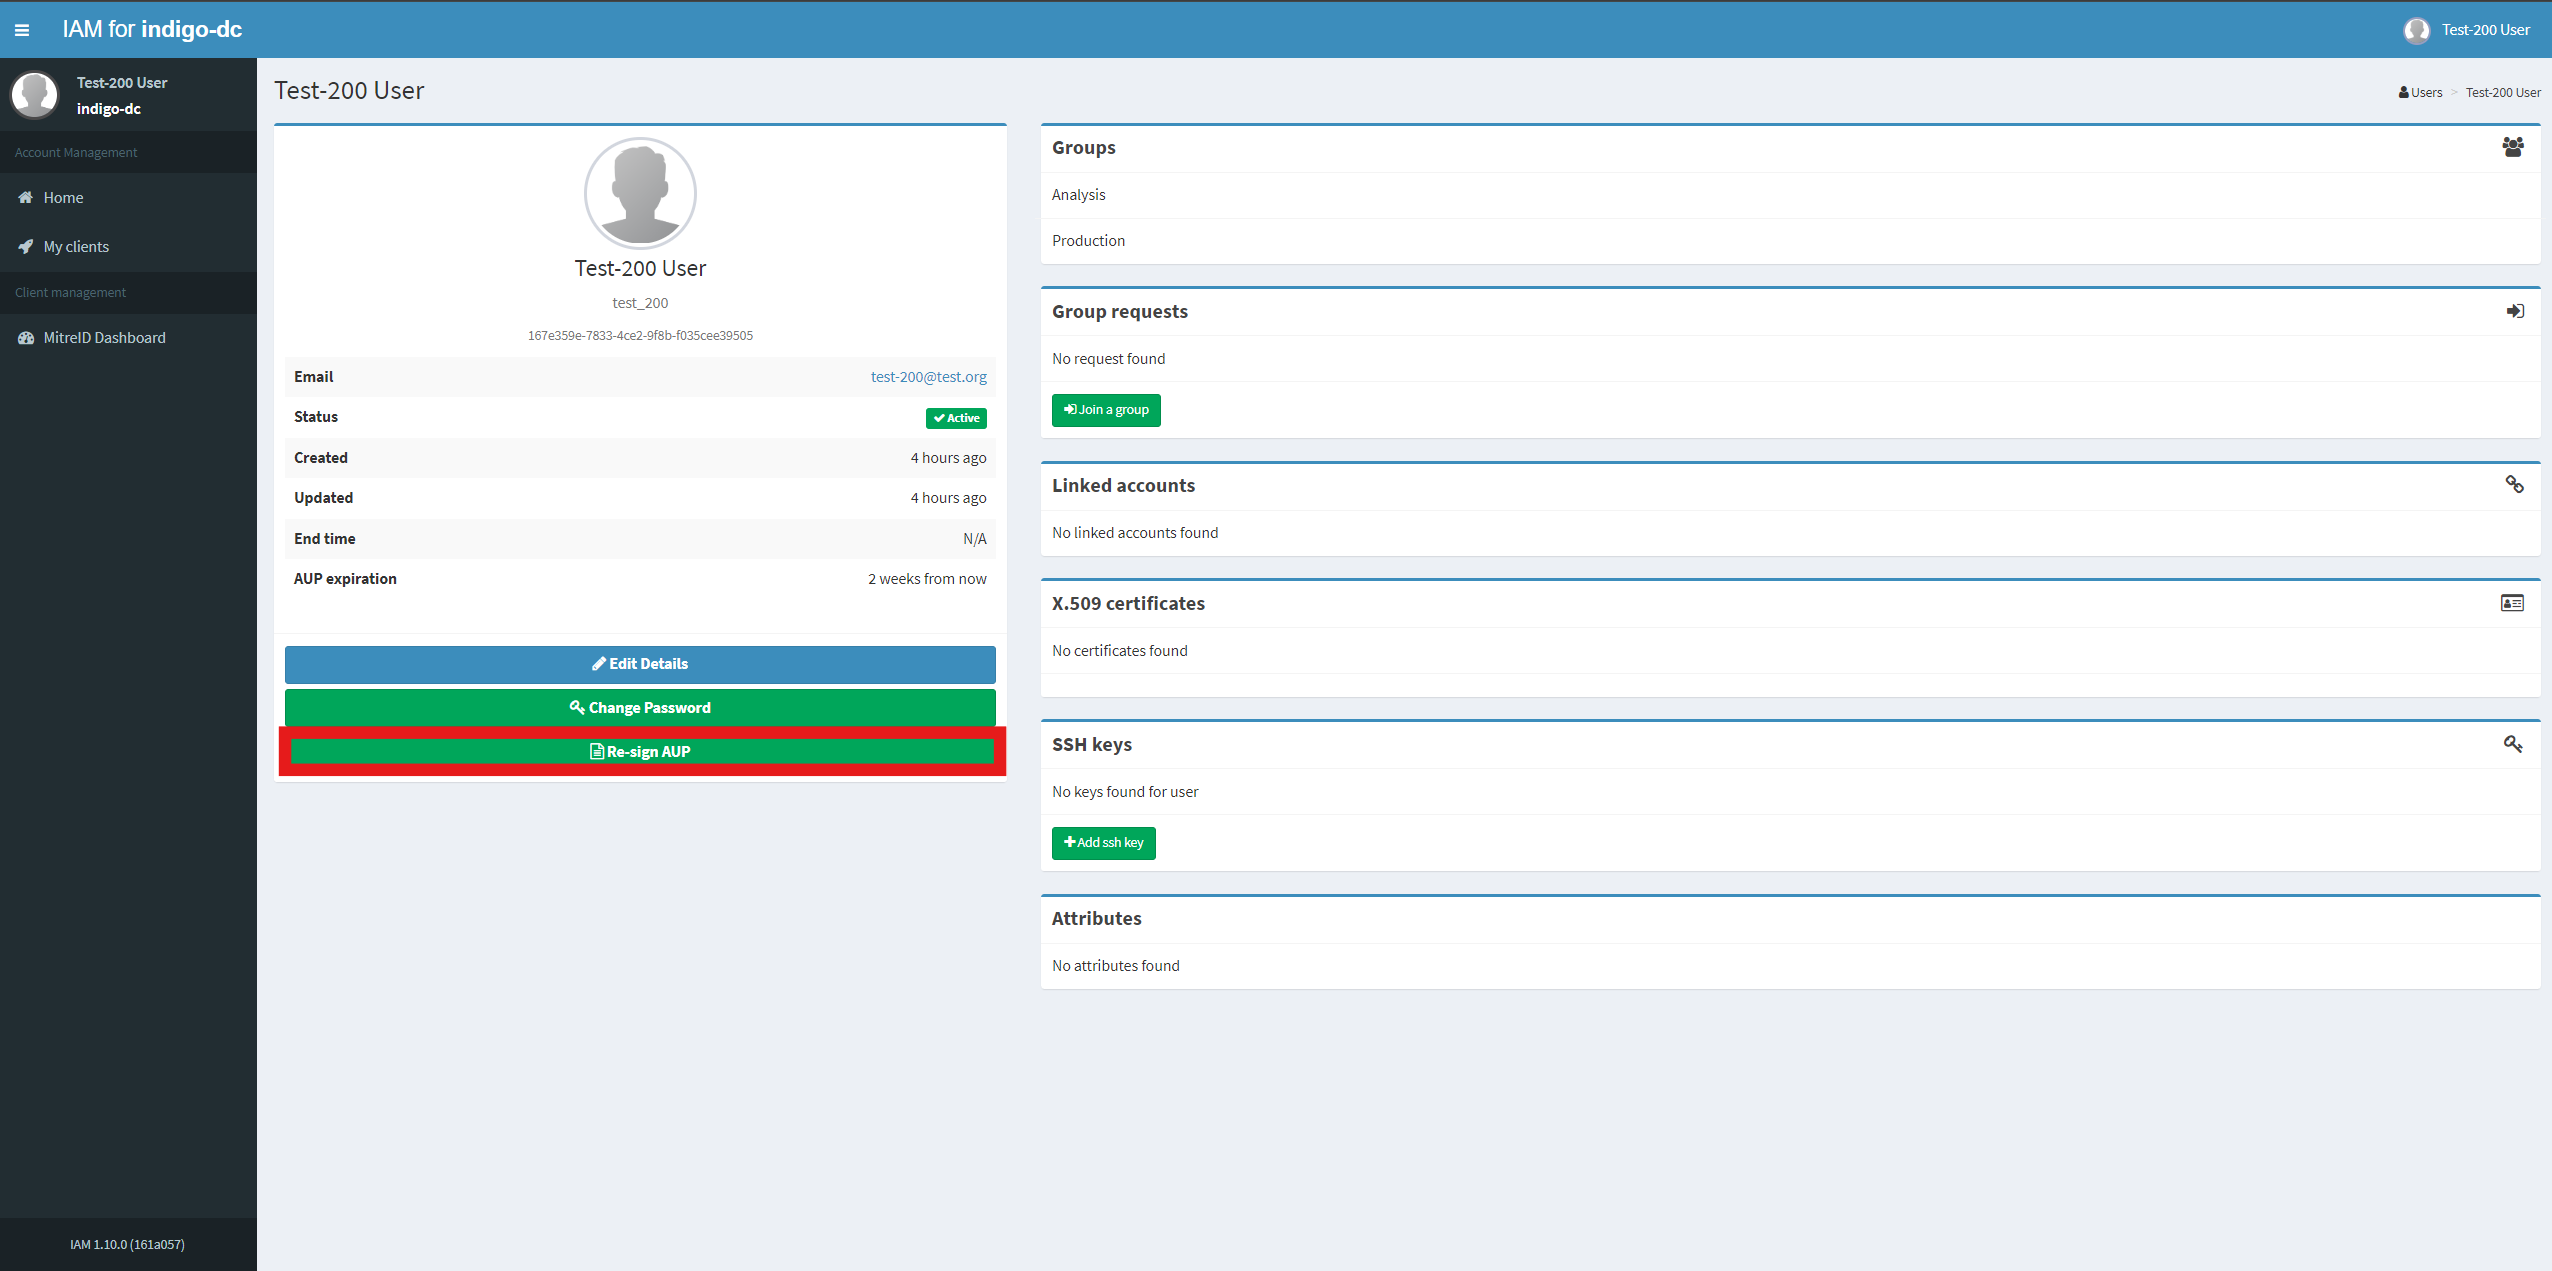The image size is (2552, 1271).
Task: Click the Group requests sign-in icon
Action: (2514, 311)
